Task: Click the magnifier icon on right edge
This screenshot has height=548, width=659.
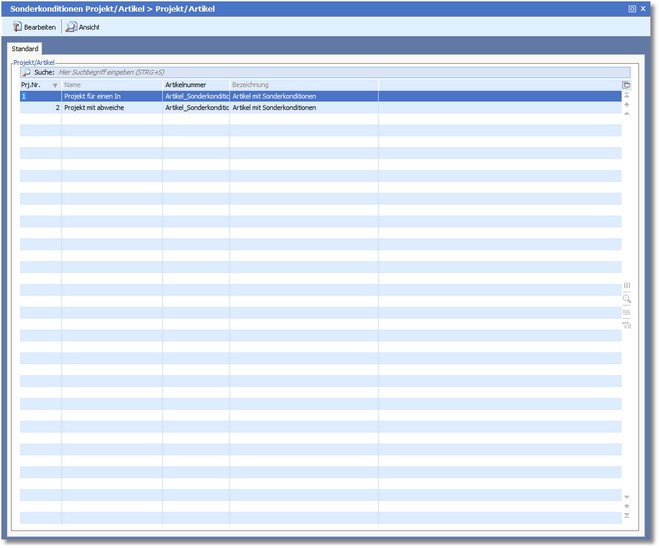Action: [x=626, y=299]
